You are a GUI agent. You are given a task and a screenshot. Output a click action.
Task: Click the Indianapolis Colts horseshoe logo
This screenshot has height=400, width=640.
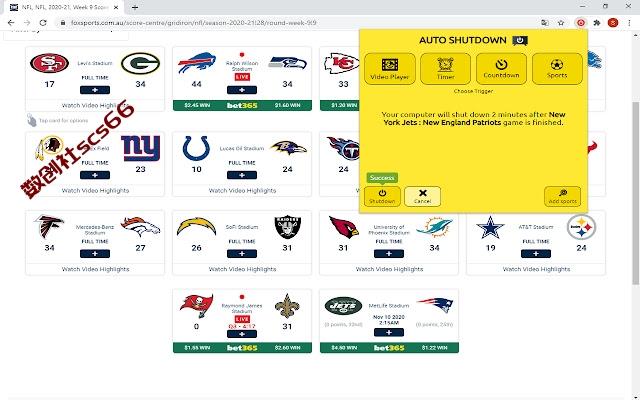196,148
